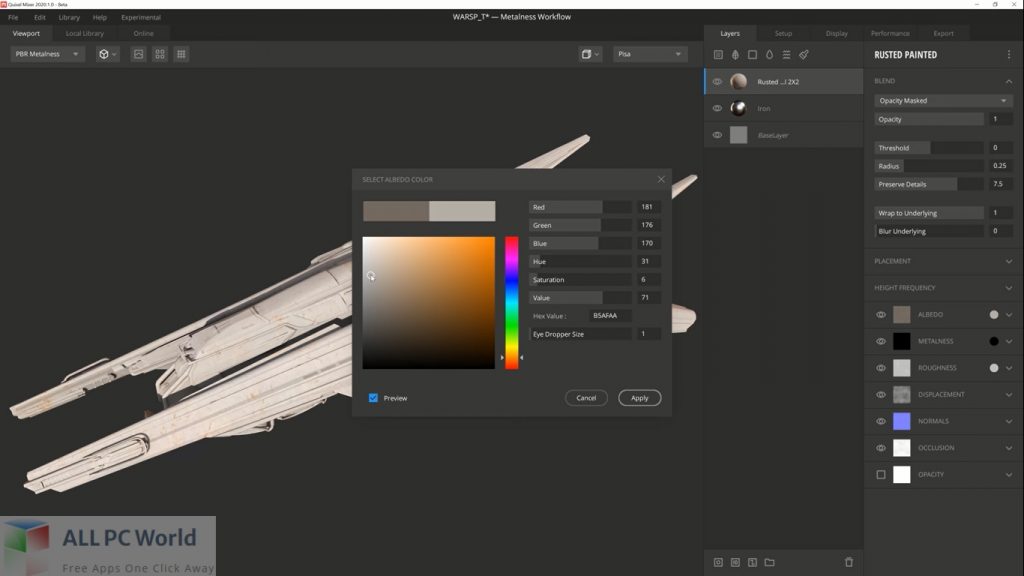Open the Opacity Masked blend dropdown

click(x=941, y=100)
